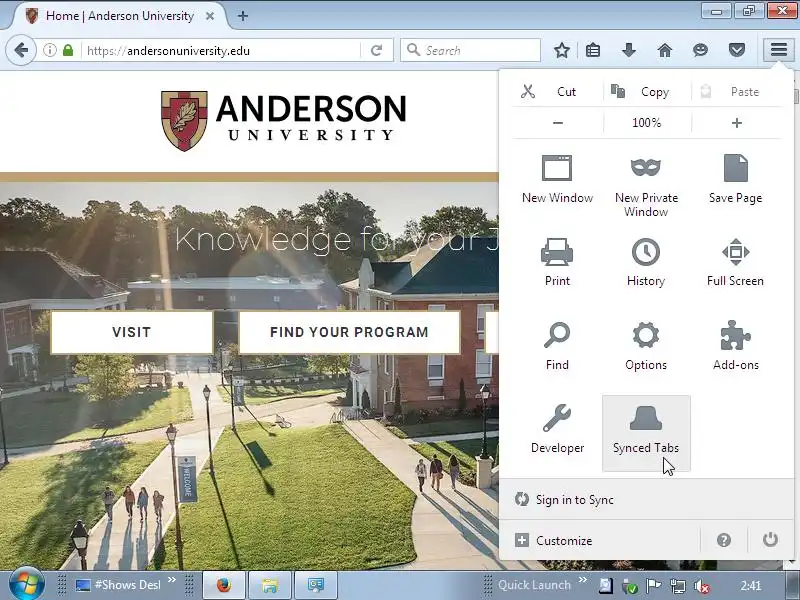Enter Full Screen mode
The image size is (800, 600).
coord(735,262)
